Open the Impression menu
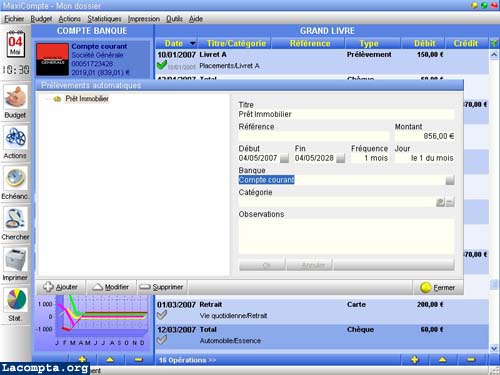The width and height of the screenshot is (500, 375). coord(144,19)
